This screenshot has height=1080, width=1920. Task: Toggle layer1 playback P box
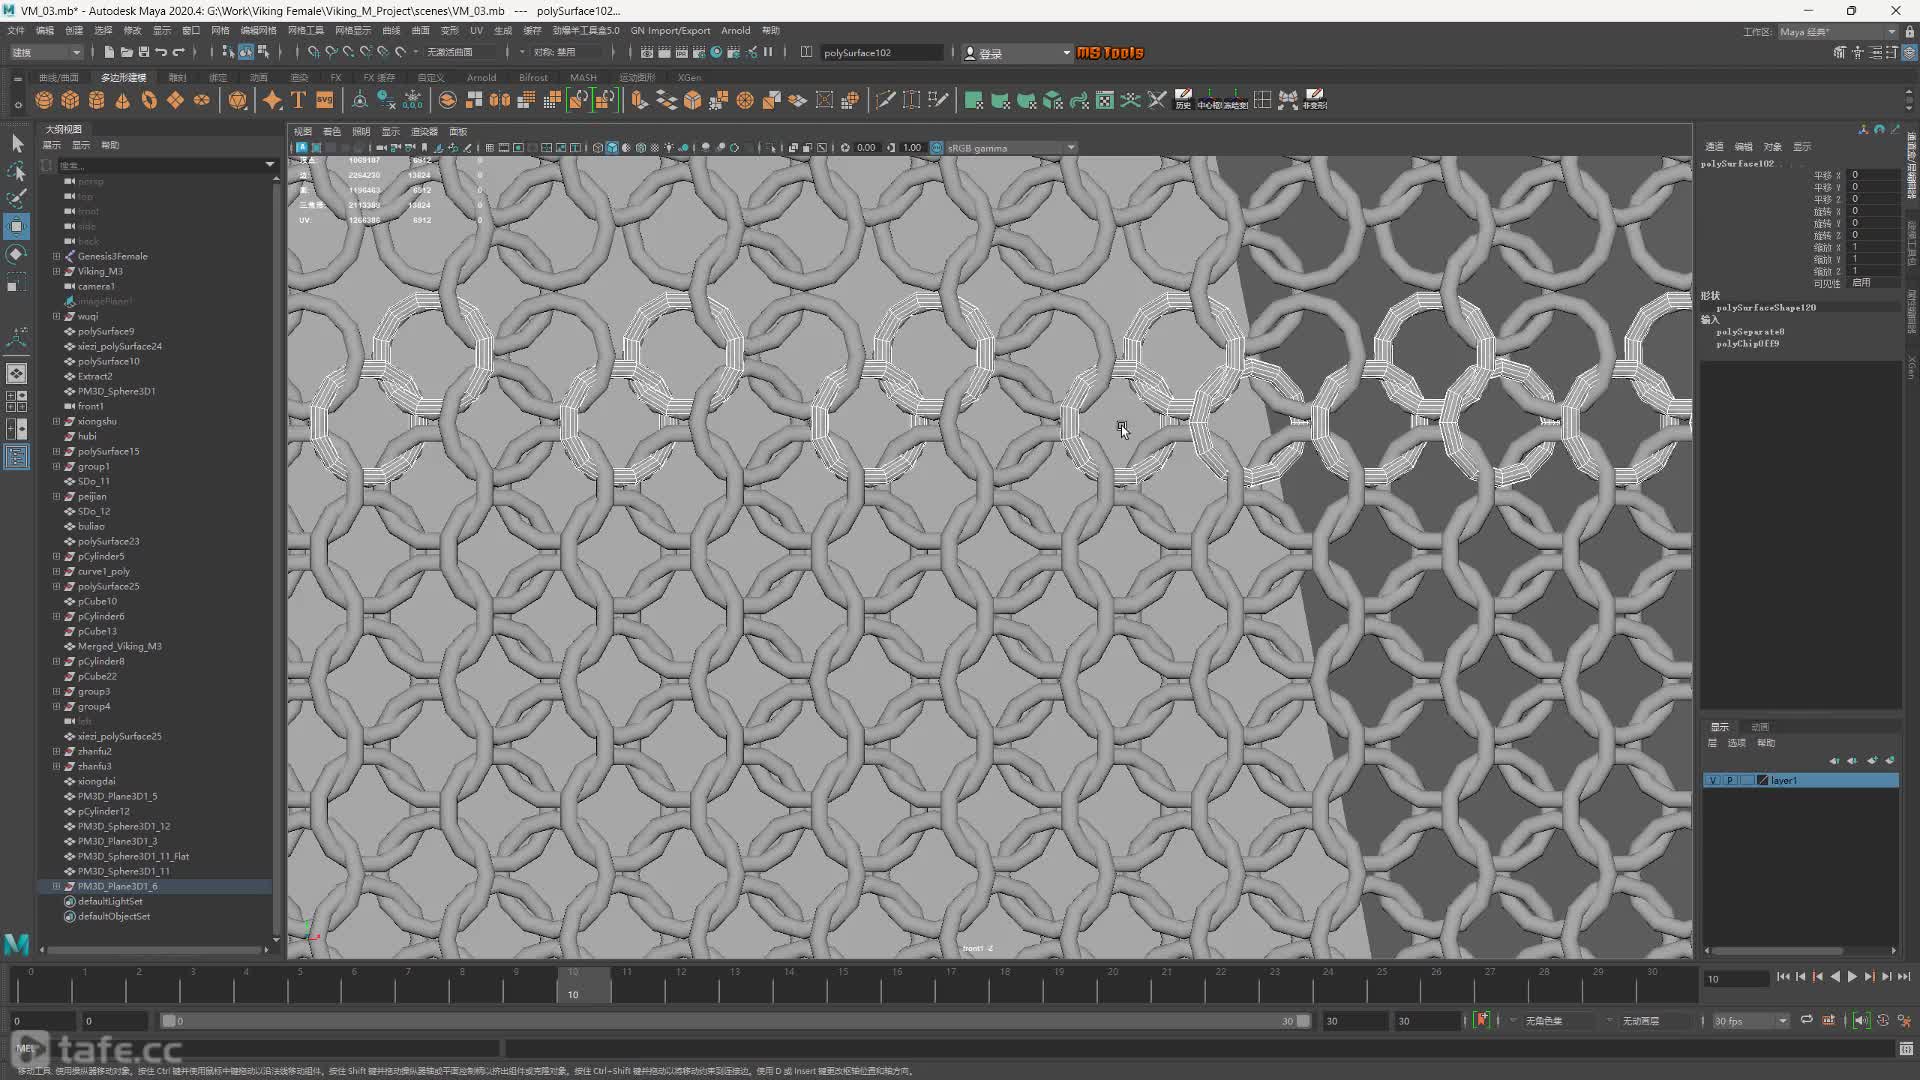click(1730, 780)
